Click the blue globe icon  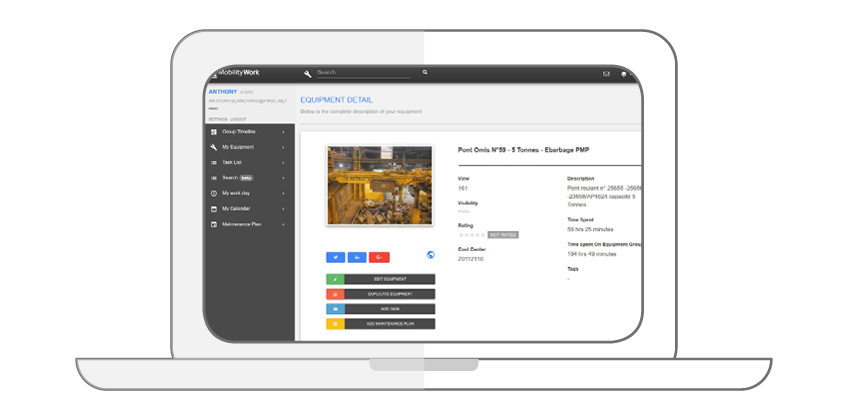430,255
